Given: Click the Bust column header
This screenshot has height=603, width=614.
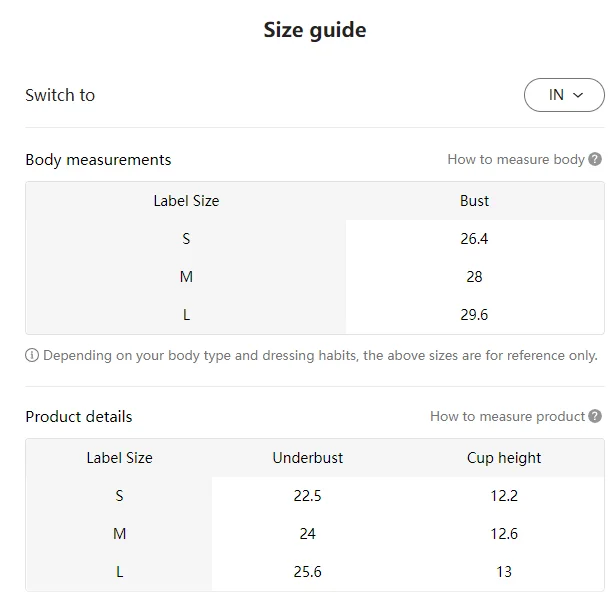Looking at the screenshot, I should [474, 201].
